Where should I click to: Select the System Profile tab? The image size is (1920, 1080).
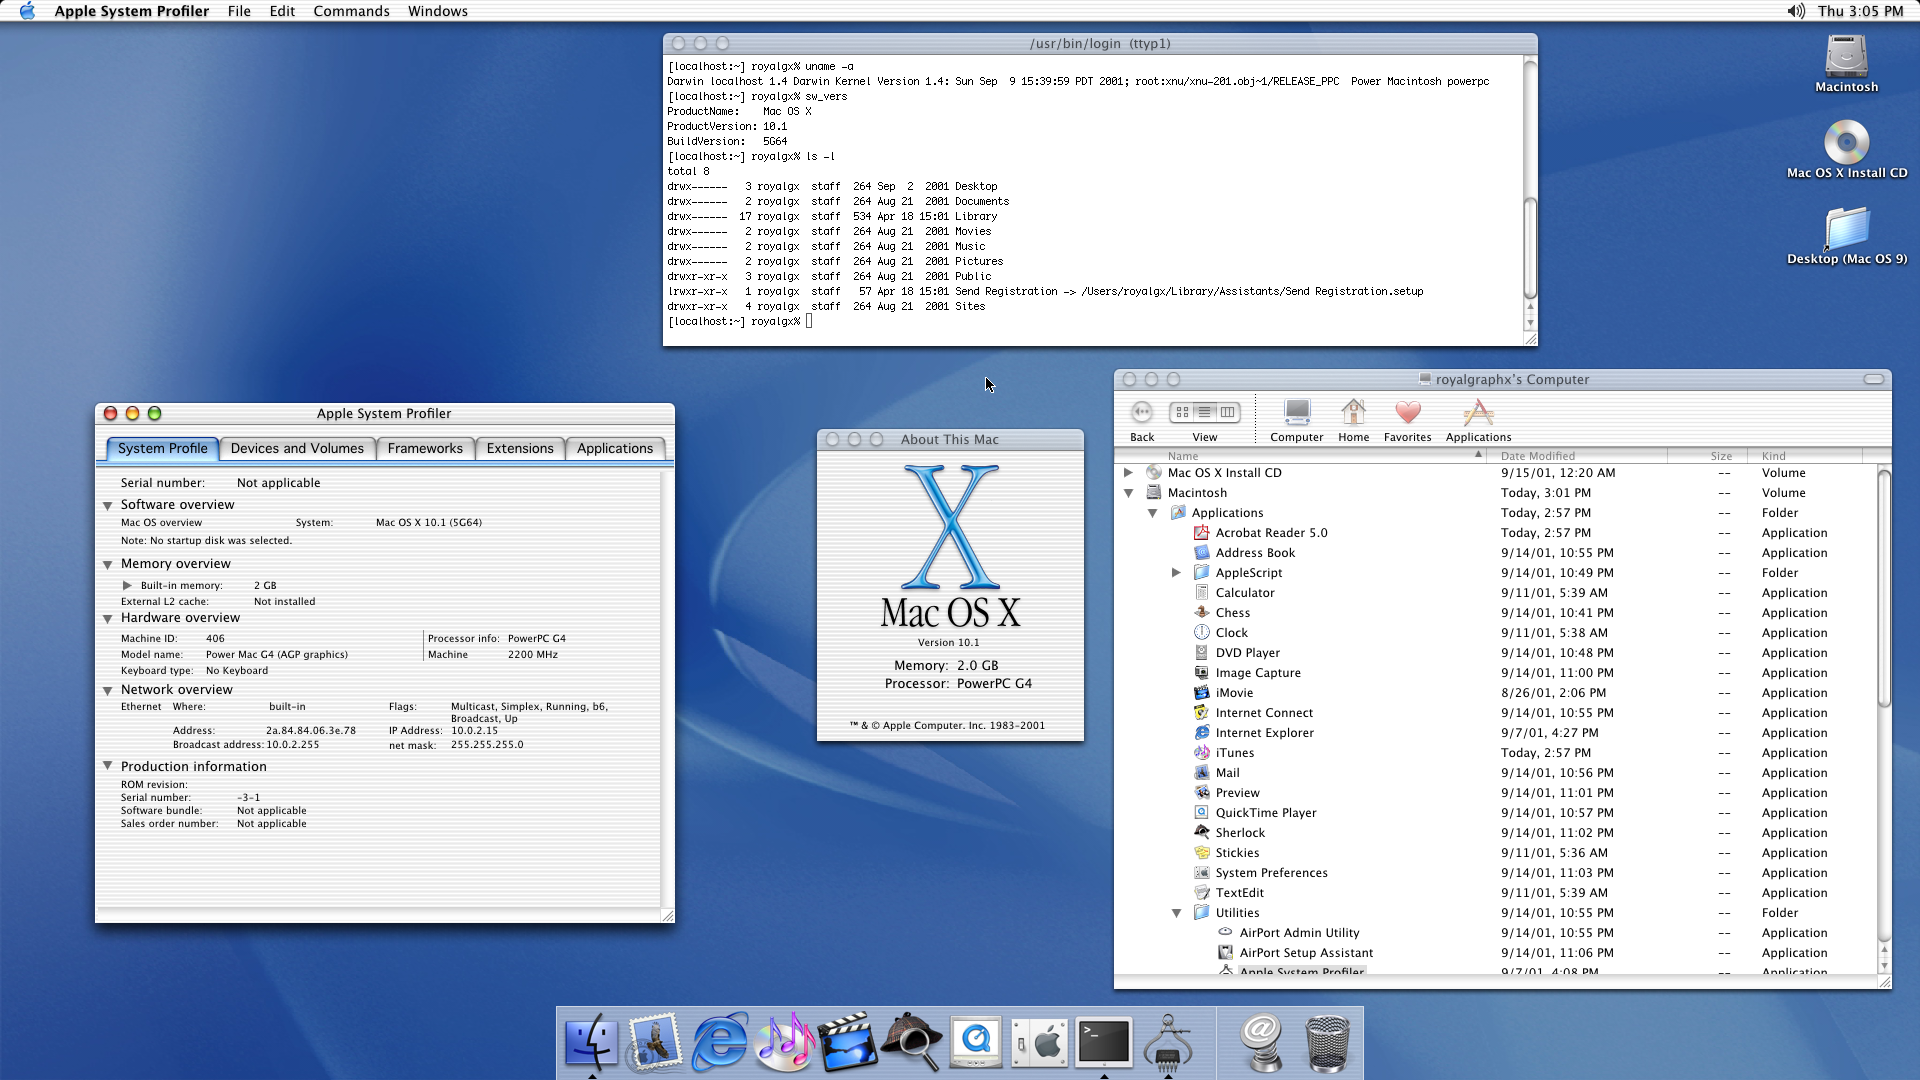tap(162, 448)
